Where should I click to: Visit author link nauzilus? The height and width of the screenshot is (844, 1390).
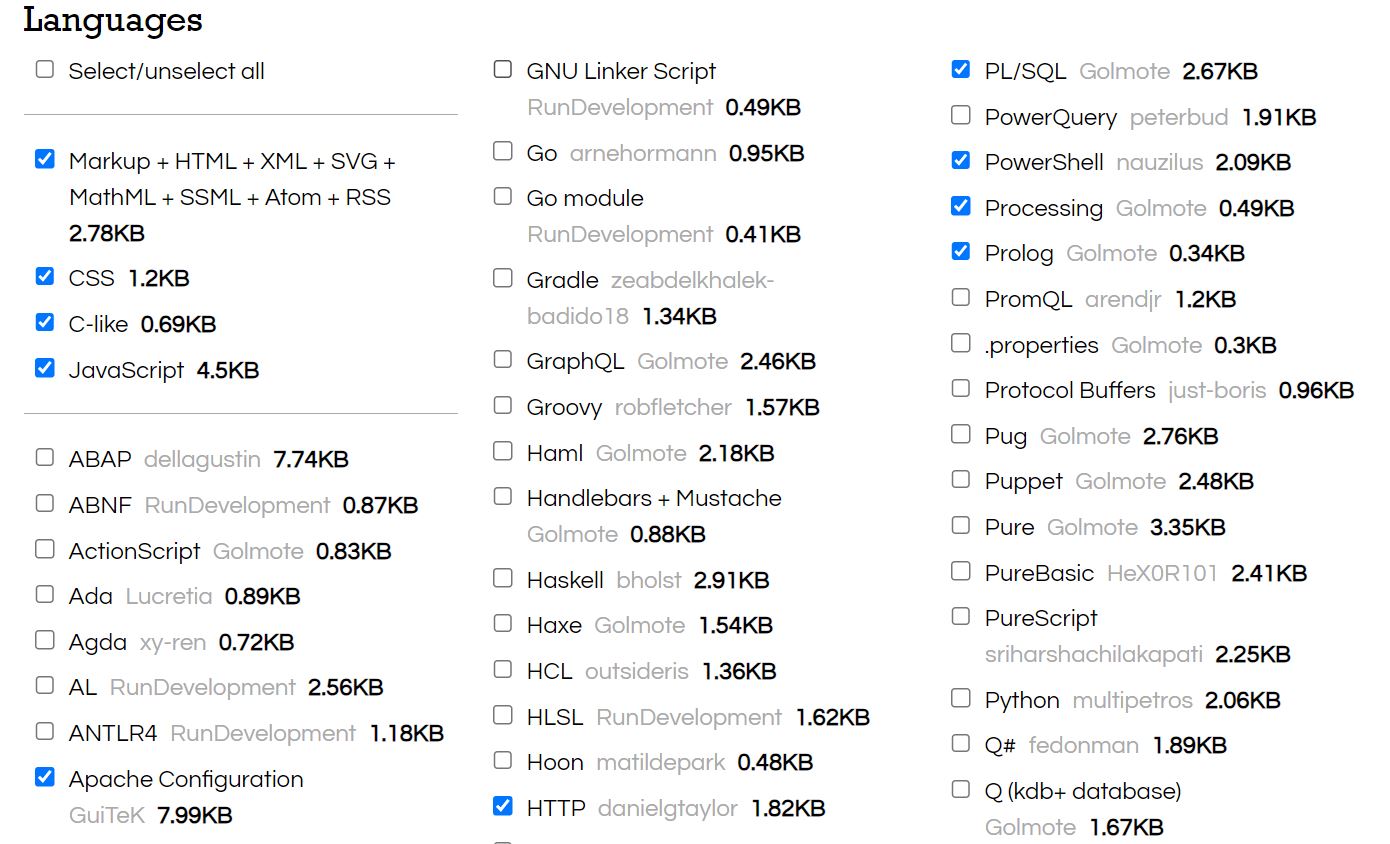(x=1160, y=163)
